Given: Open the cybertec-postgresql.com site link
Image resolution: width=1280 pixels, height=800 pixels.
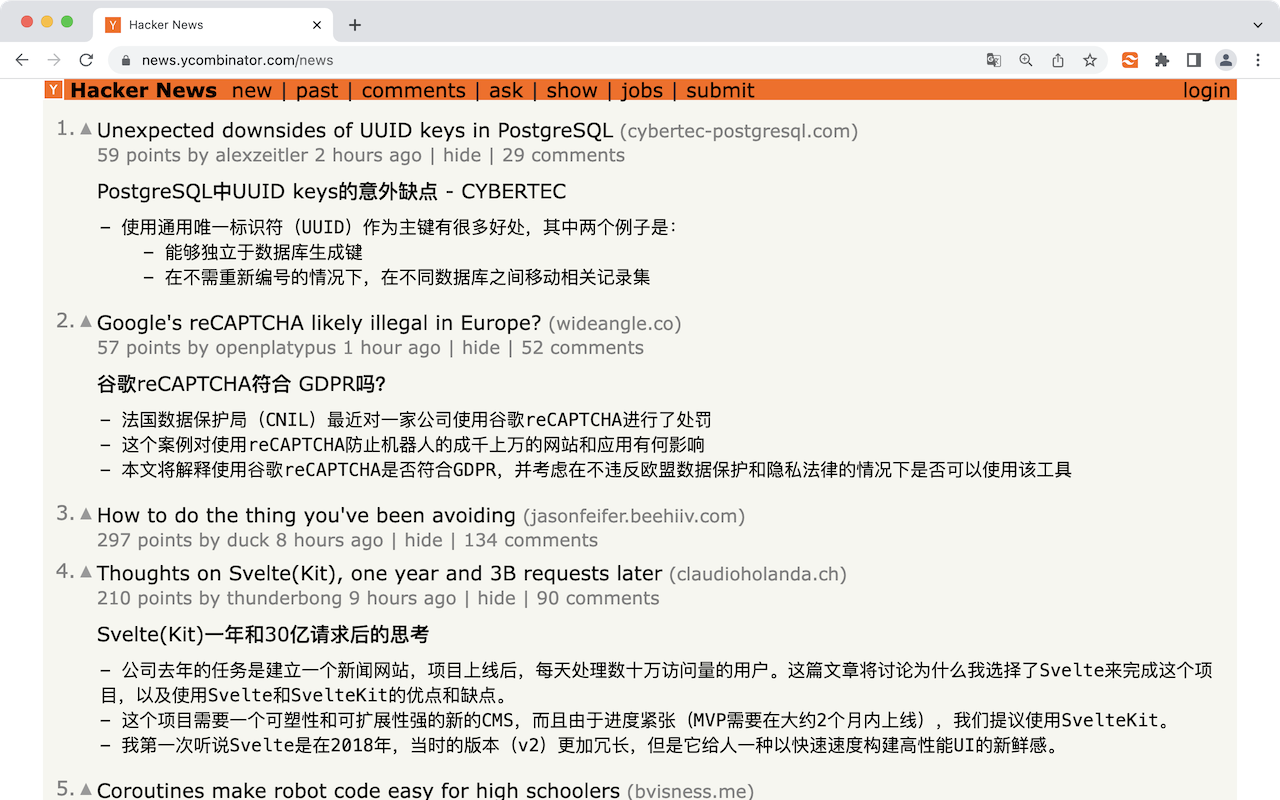Looking at the screenshot, I should coord(739,131).
